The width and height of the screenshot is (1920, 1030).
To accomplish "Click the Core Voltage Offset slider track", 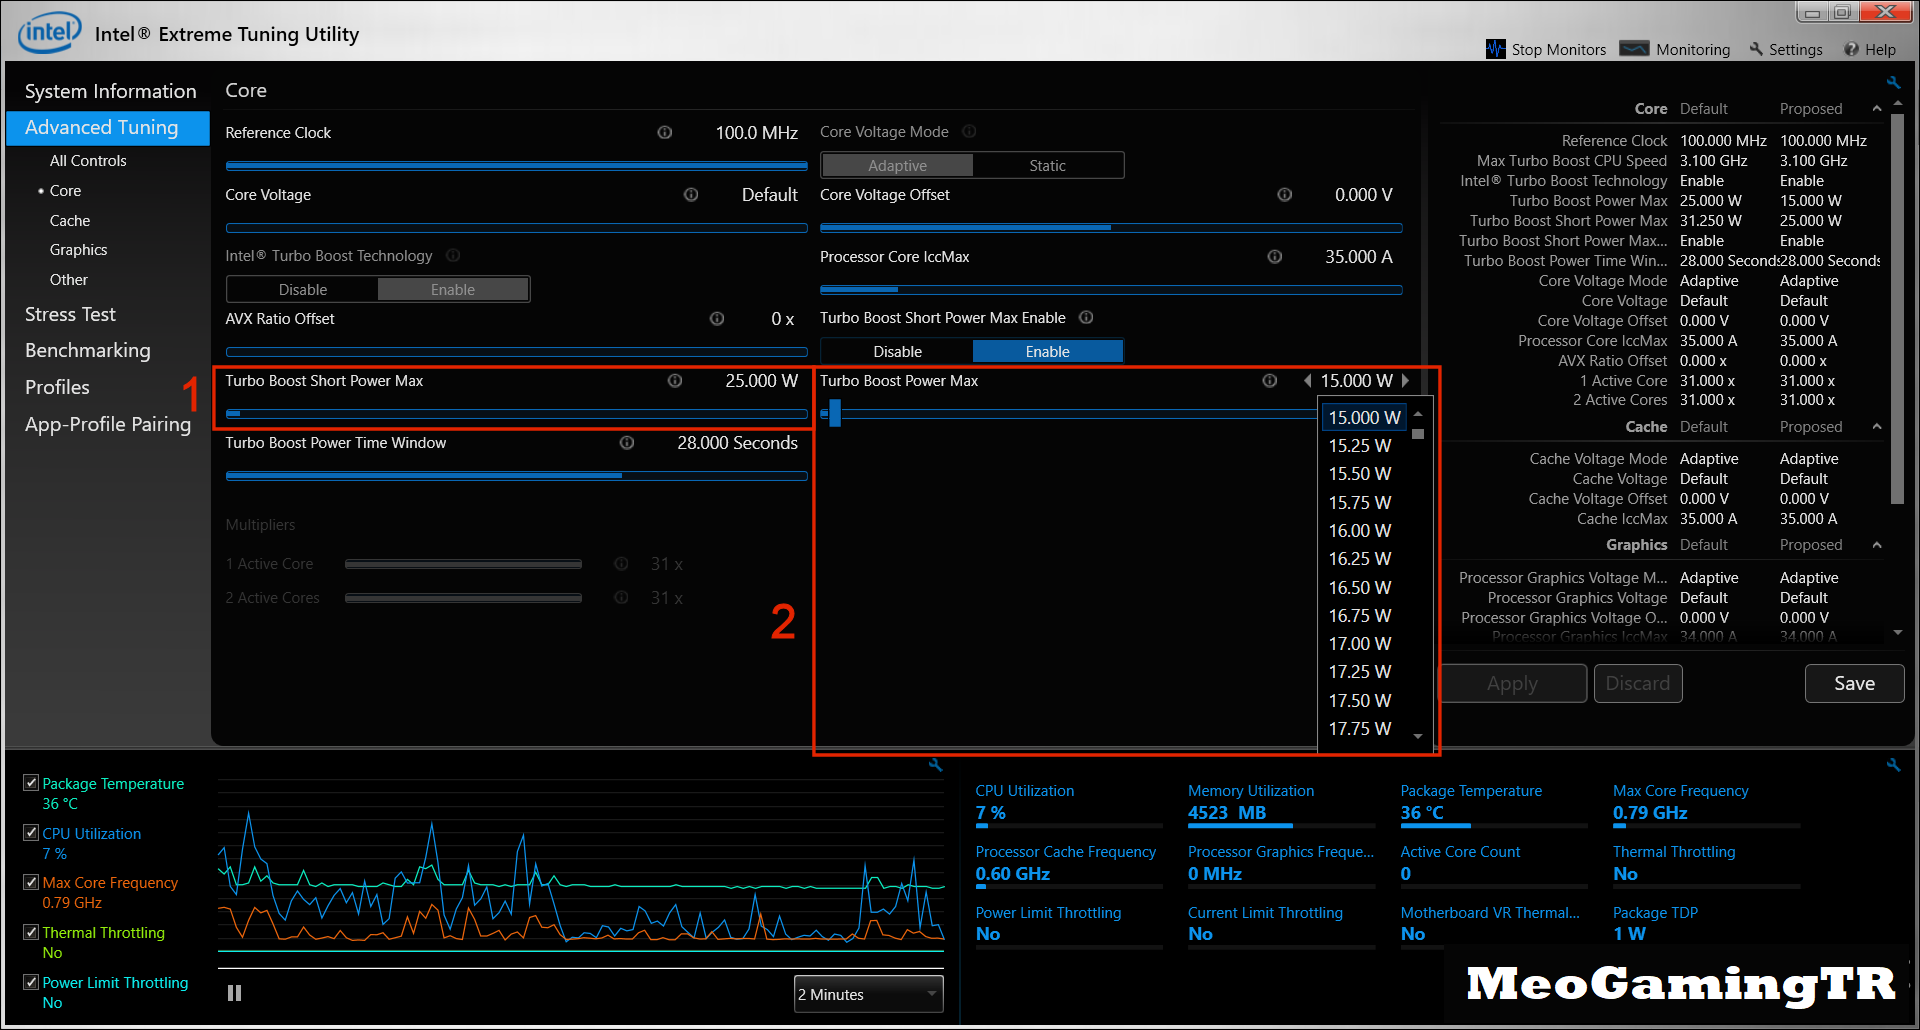I will [1111, 228].
